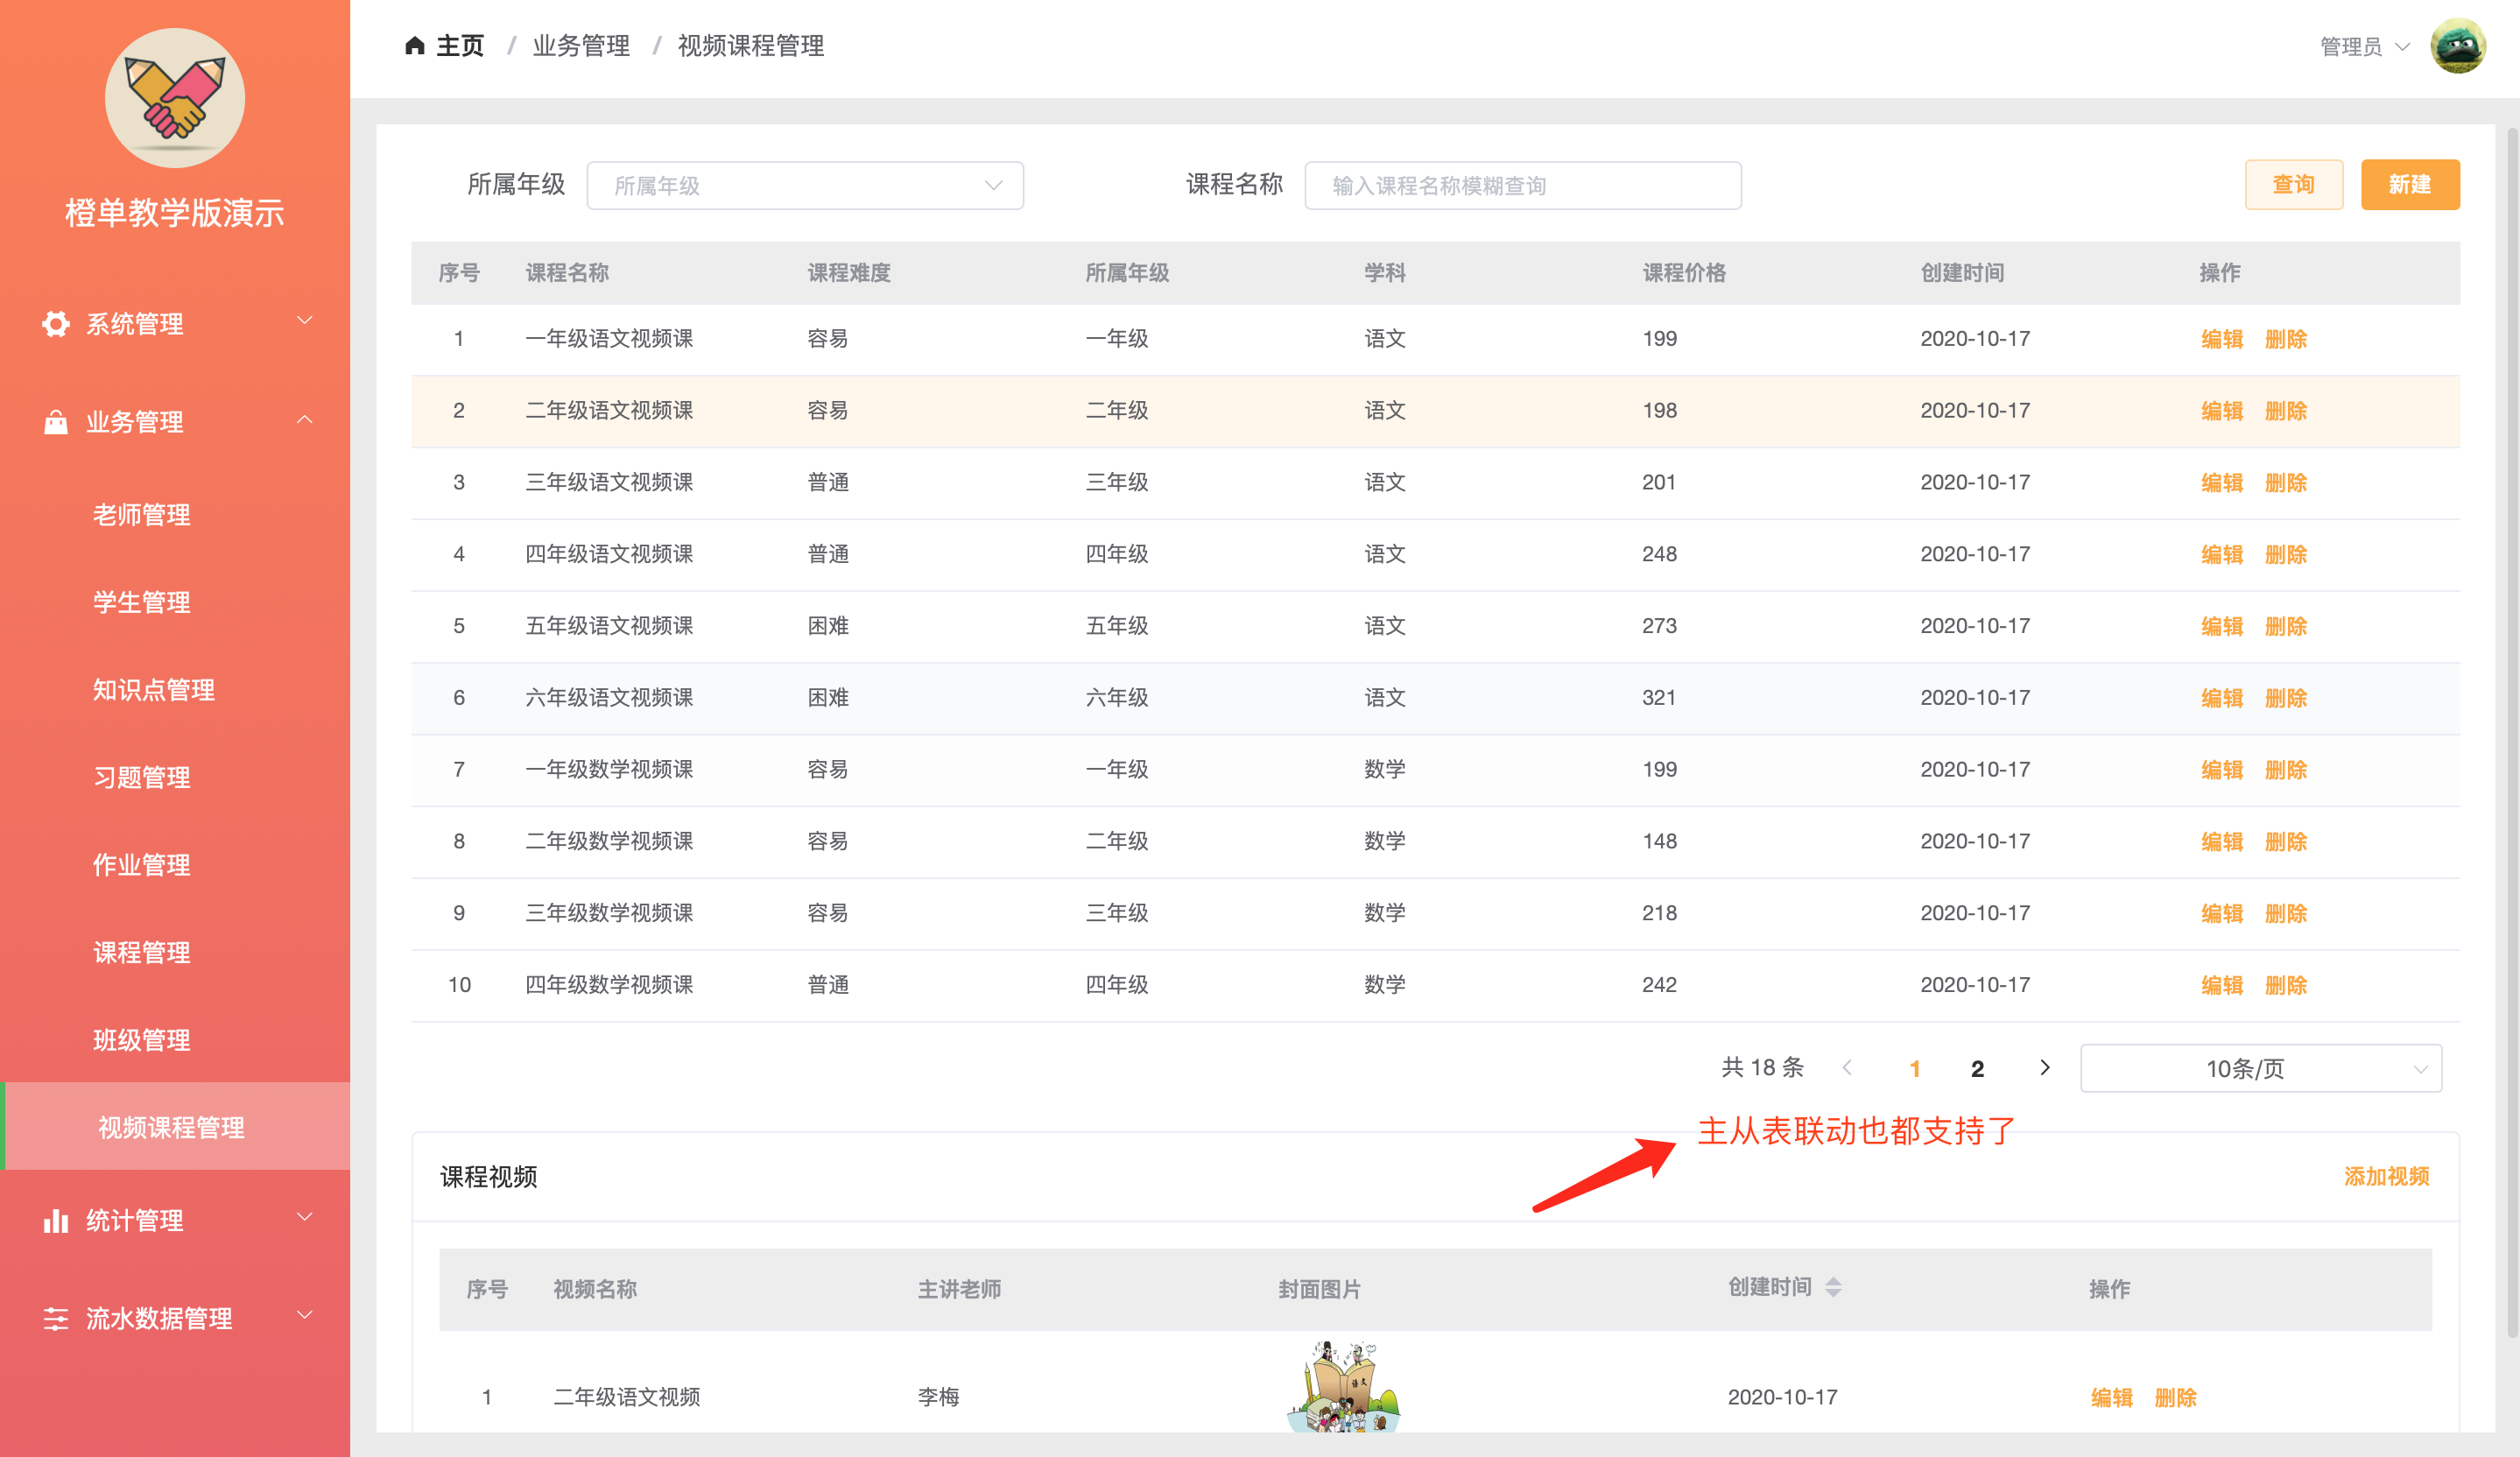Click 添加视频 link
Image resolution: width=2520 pixels, height=1457 pixels.
pos(2386,1176)
